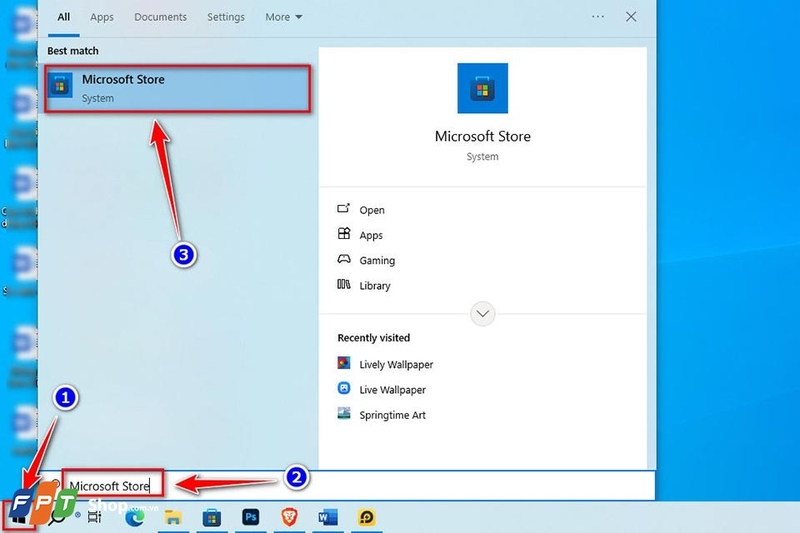The image size is (800, 533).
Task: Launch Microsoft Word from the taskbar
Action: [328, 517]
